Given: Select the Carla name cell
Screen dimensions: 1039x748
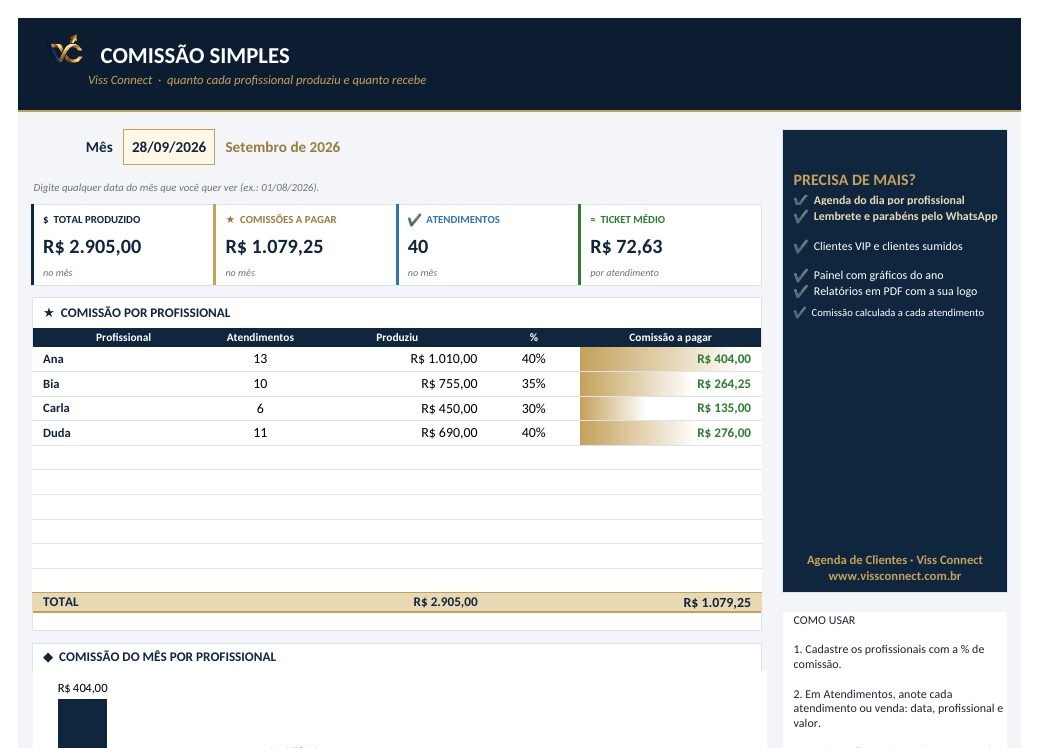Looking at the screenshot, I should (x=56, y=408).
